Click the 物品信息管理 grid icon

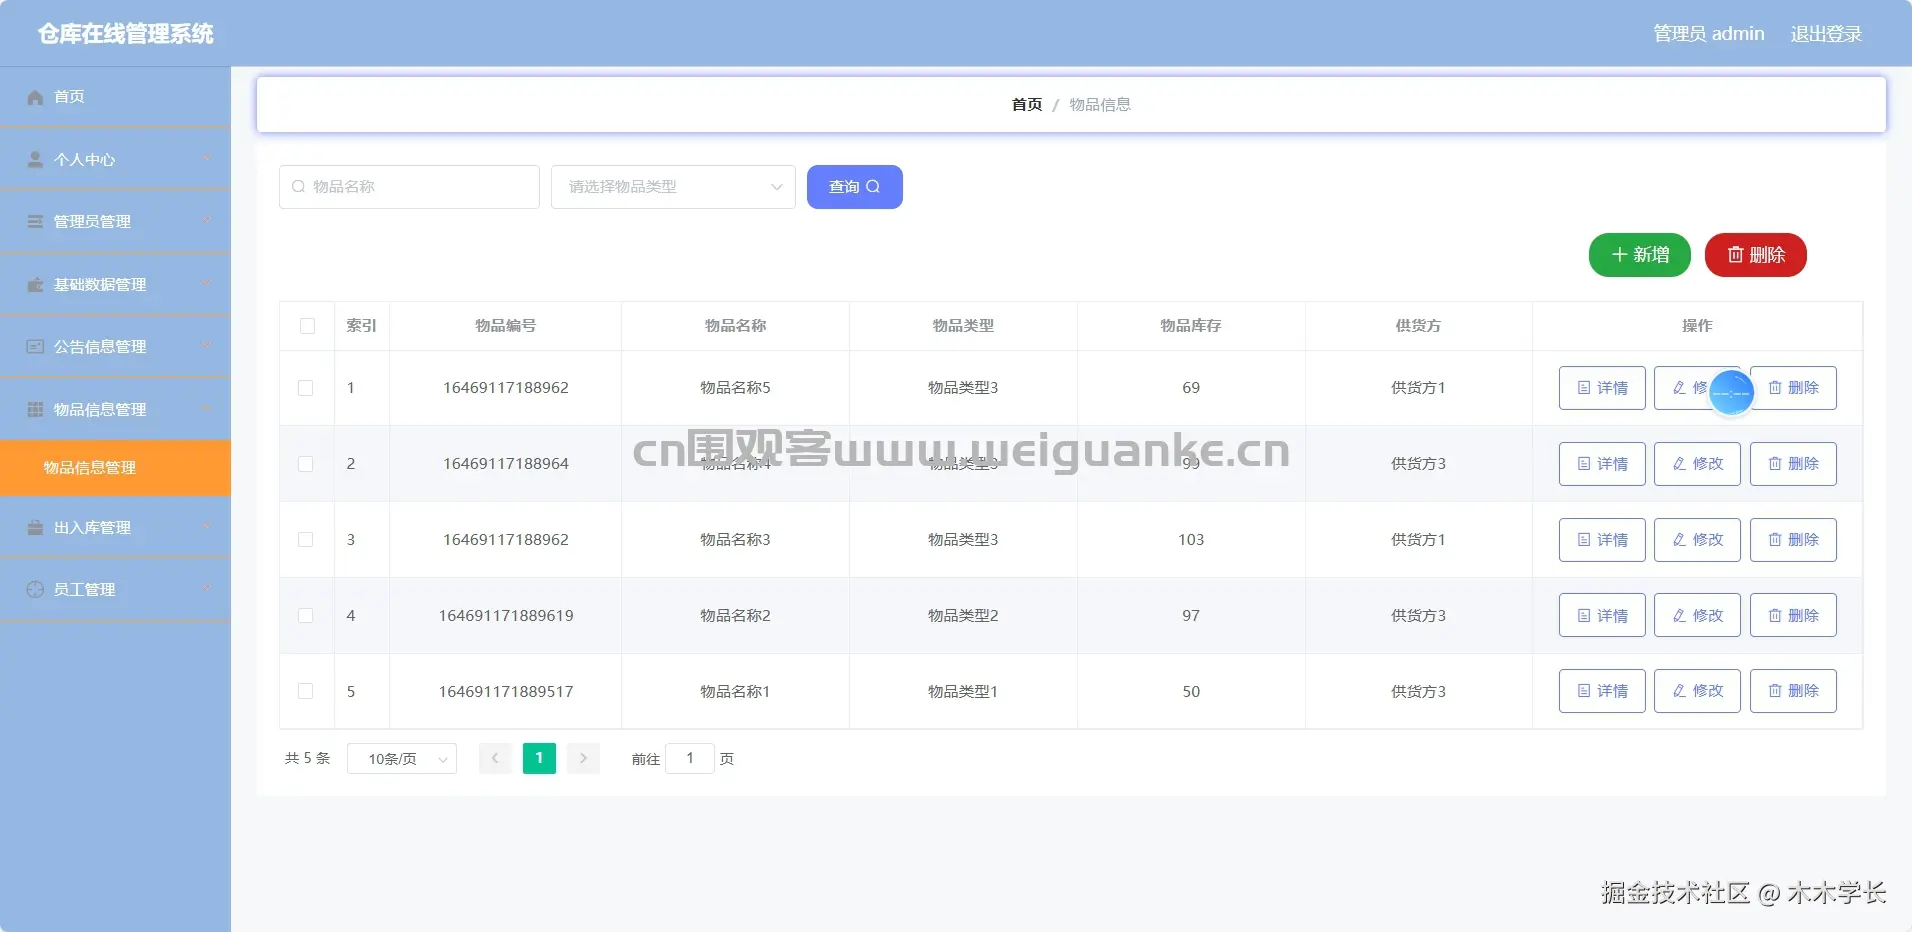coord(35,410)
